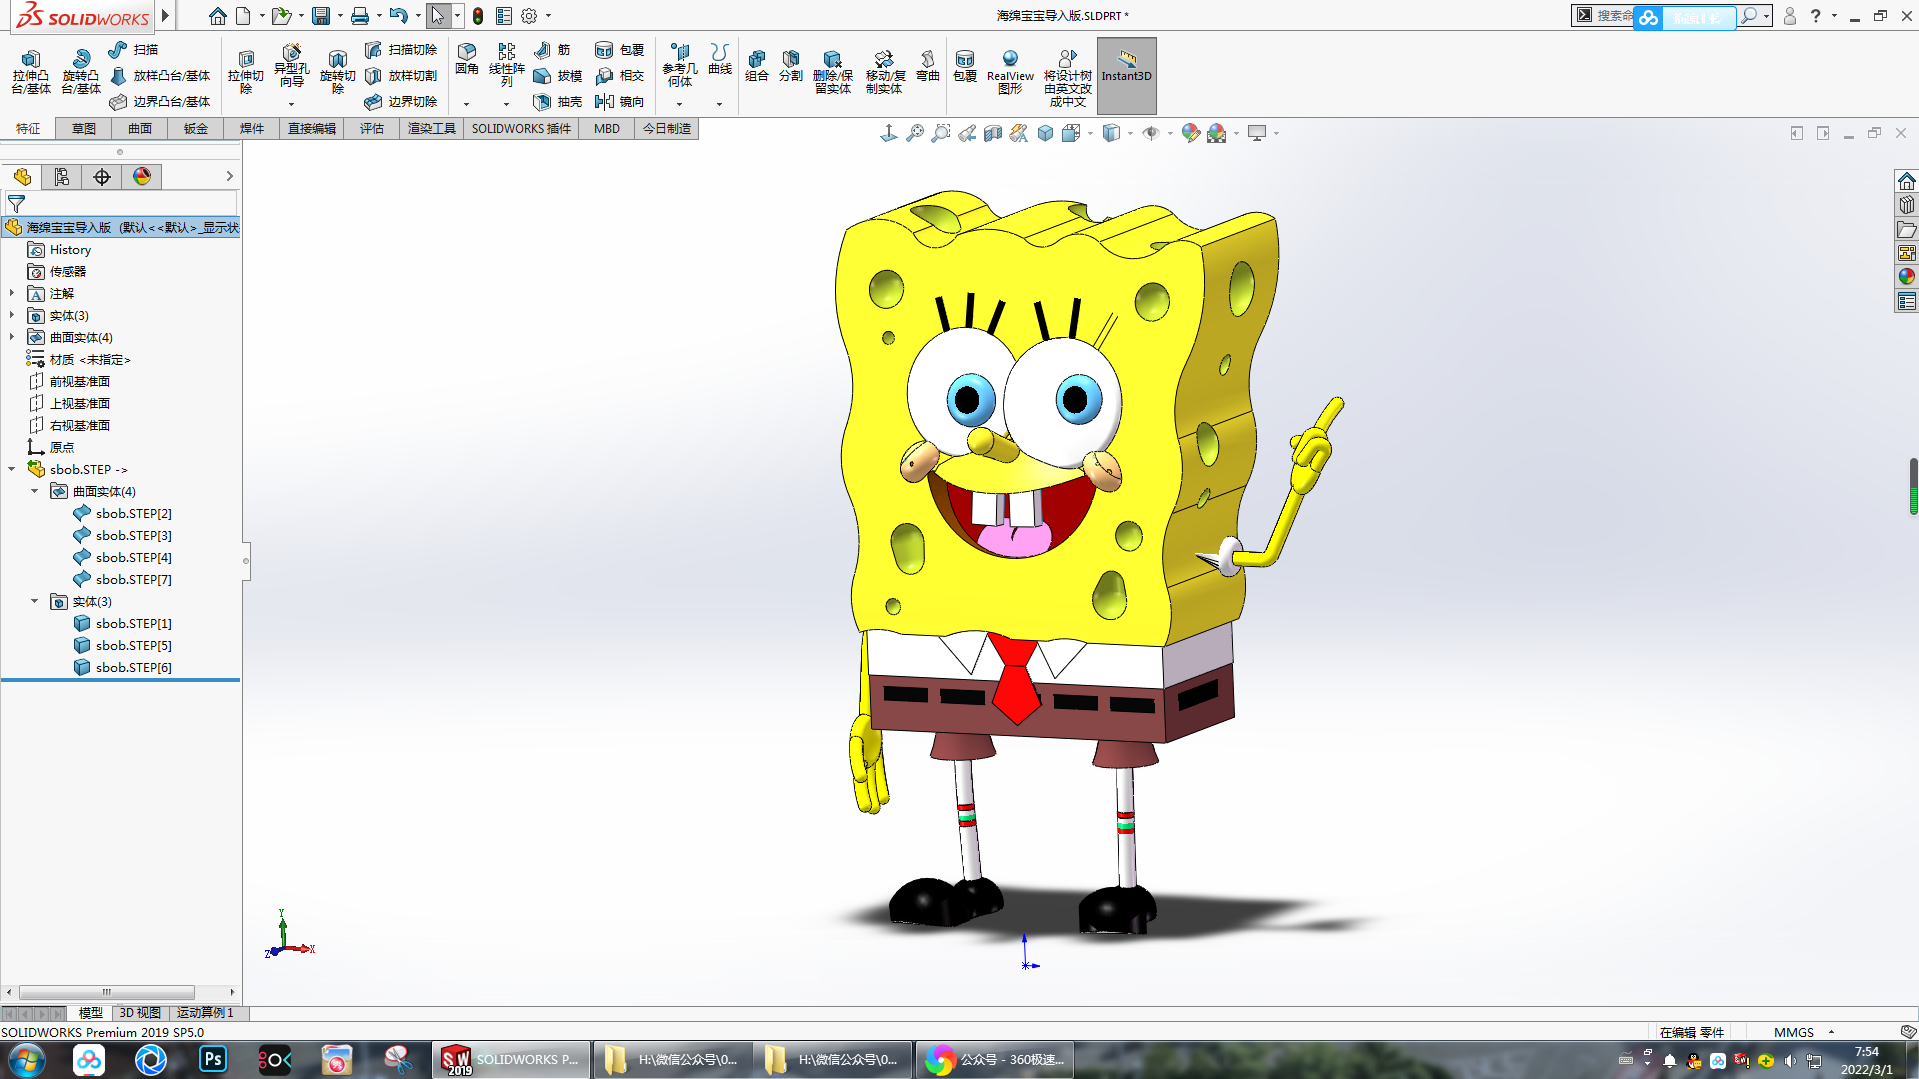Switch to the 曲面 surfaces tab
This screenshot has width=1919, height=1079.
pyautogui.click(x=140, y=128)
